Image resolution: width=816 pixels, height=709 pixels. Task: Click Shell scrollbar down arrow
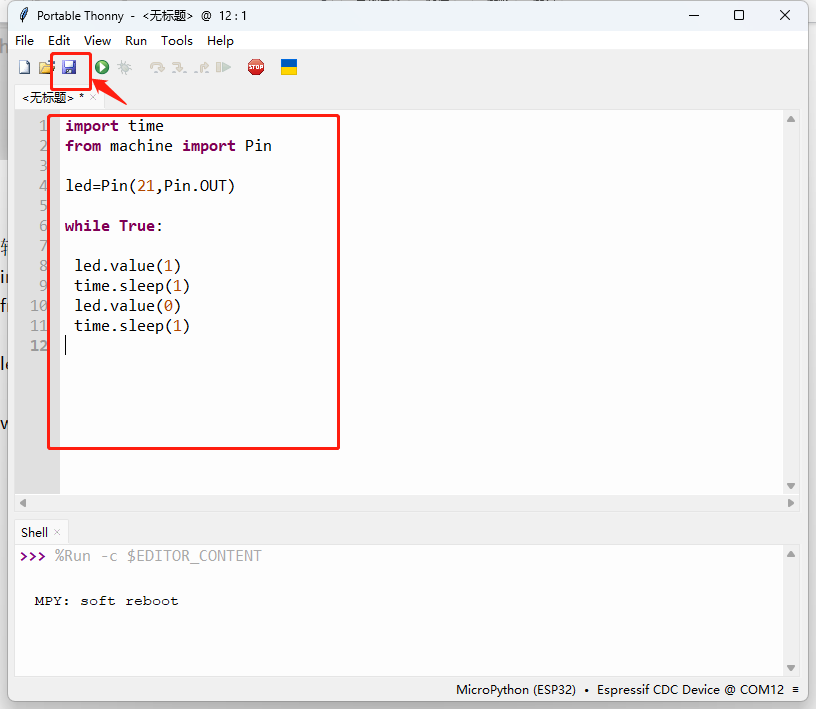pyautogui.click(x=791, y=668)
